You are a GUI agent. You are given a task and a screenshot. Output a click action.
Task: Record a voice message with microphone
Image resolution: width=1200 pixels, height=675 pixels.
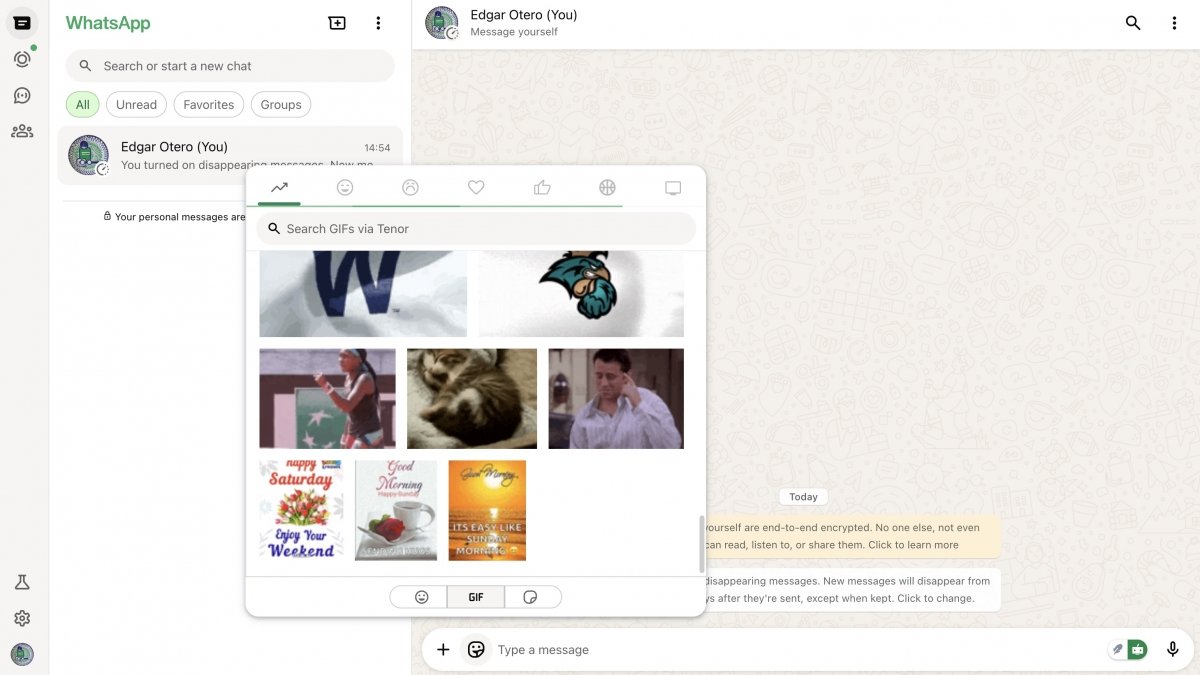click(1172, 650)
